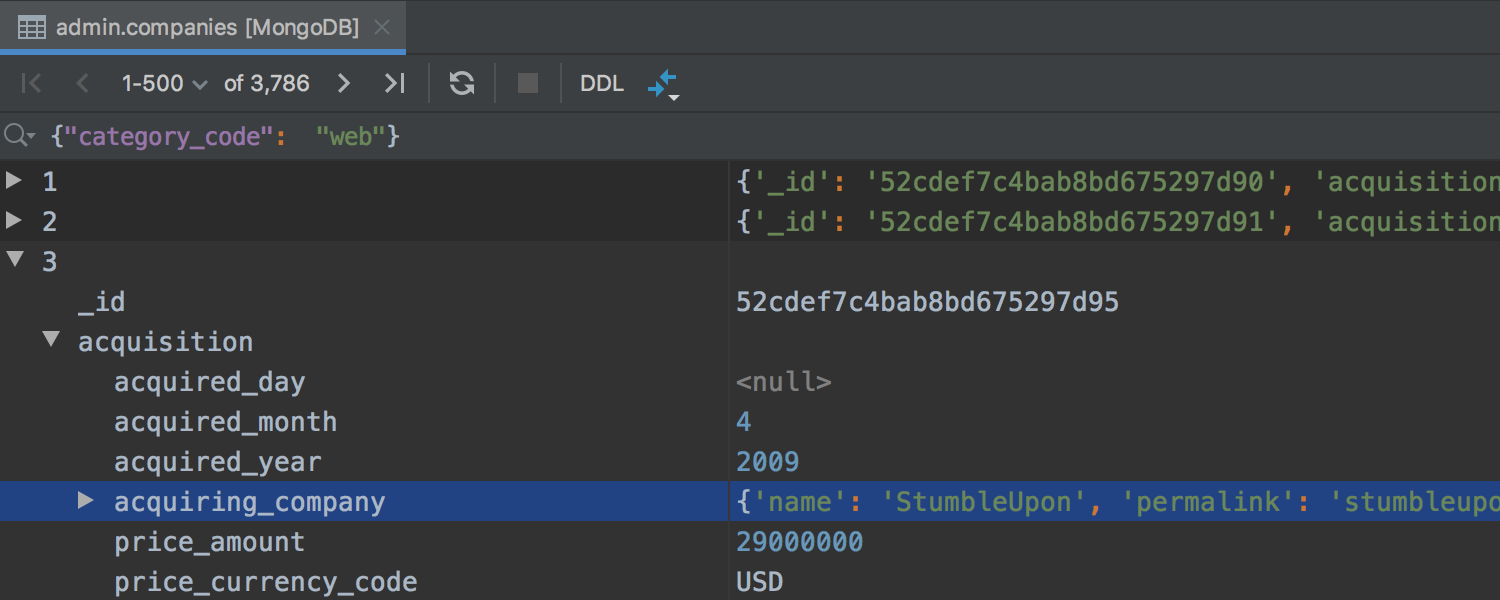Click the USD value cell
1500x600 pixels.
pyautogui.click(x=759, y=581)
